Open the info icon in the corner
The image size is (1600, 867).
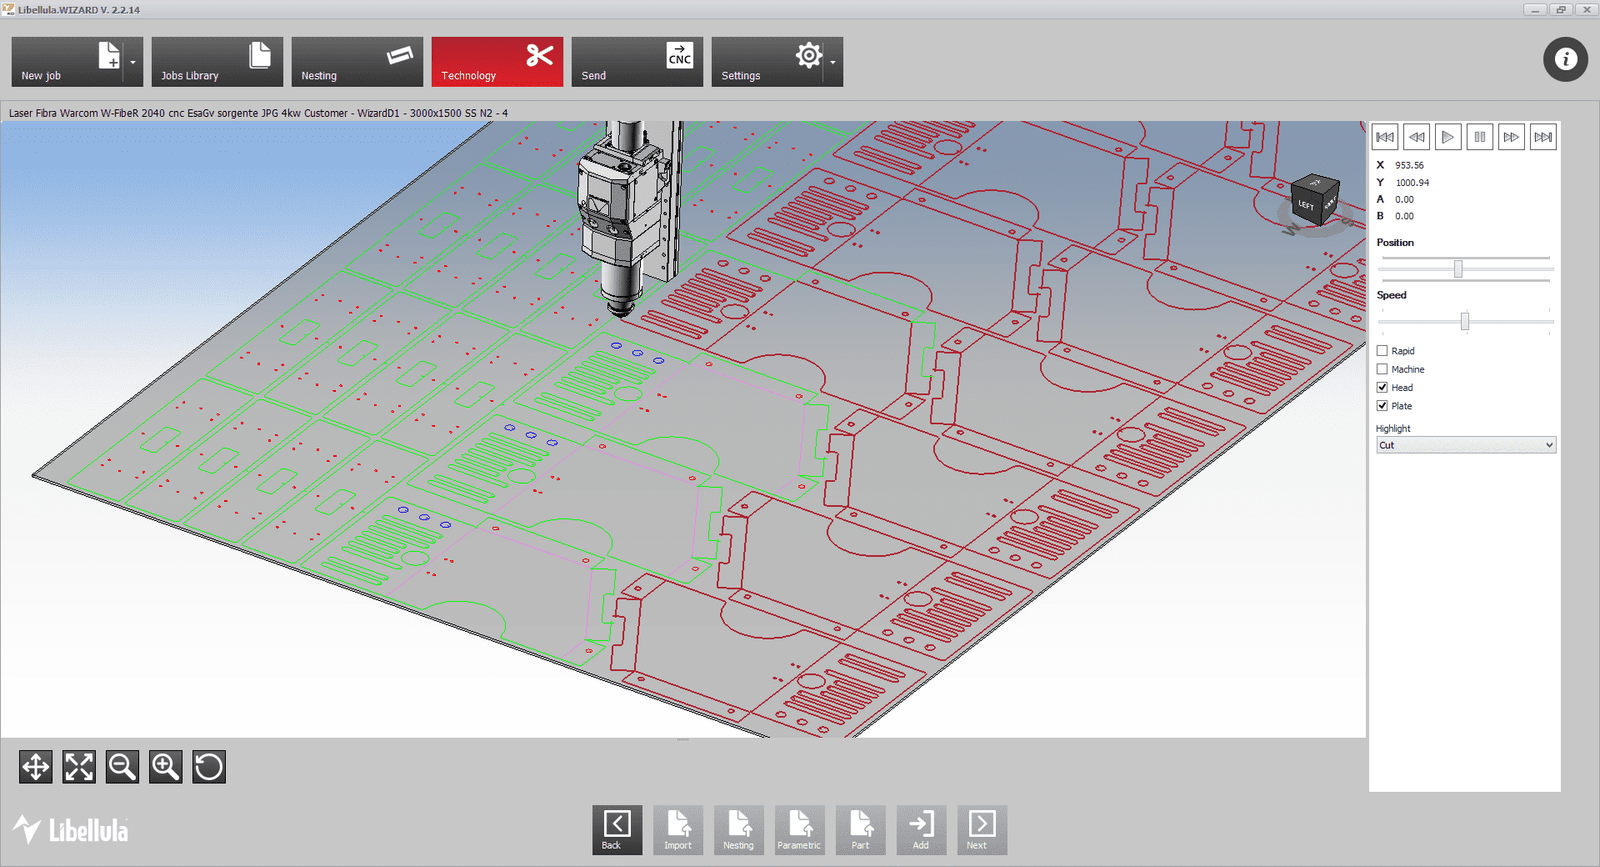(x=1565, y=60)
